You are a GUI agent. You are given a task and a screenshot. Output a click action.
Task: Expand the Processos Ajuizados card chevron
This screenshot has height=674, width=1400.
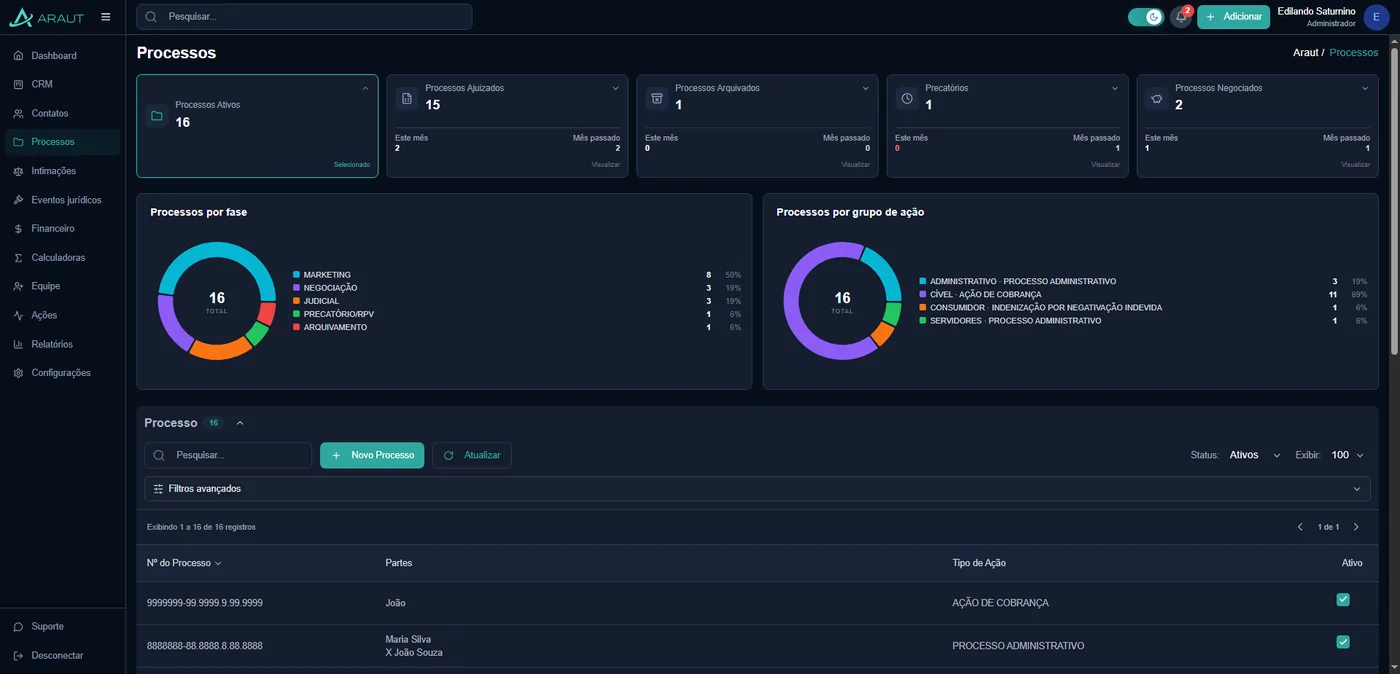615,88
